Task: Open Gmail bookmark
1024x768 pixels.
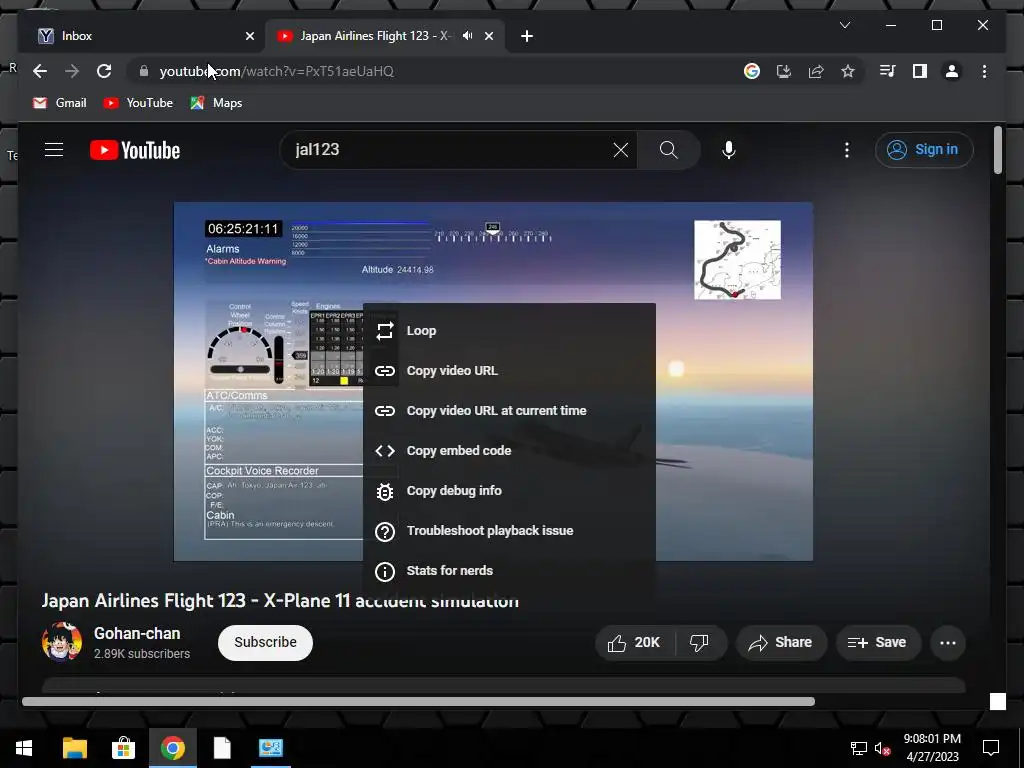Action: [60, 103]
